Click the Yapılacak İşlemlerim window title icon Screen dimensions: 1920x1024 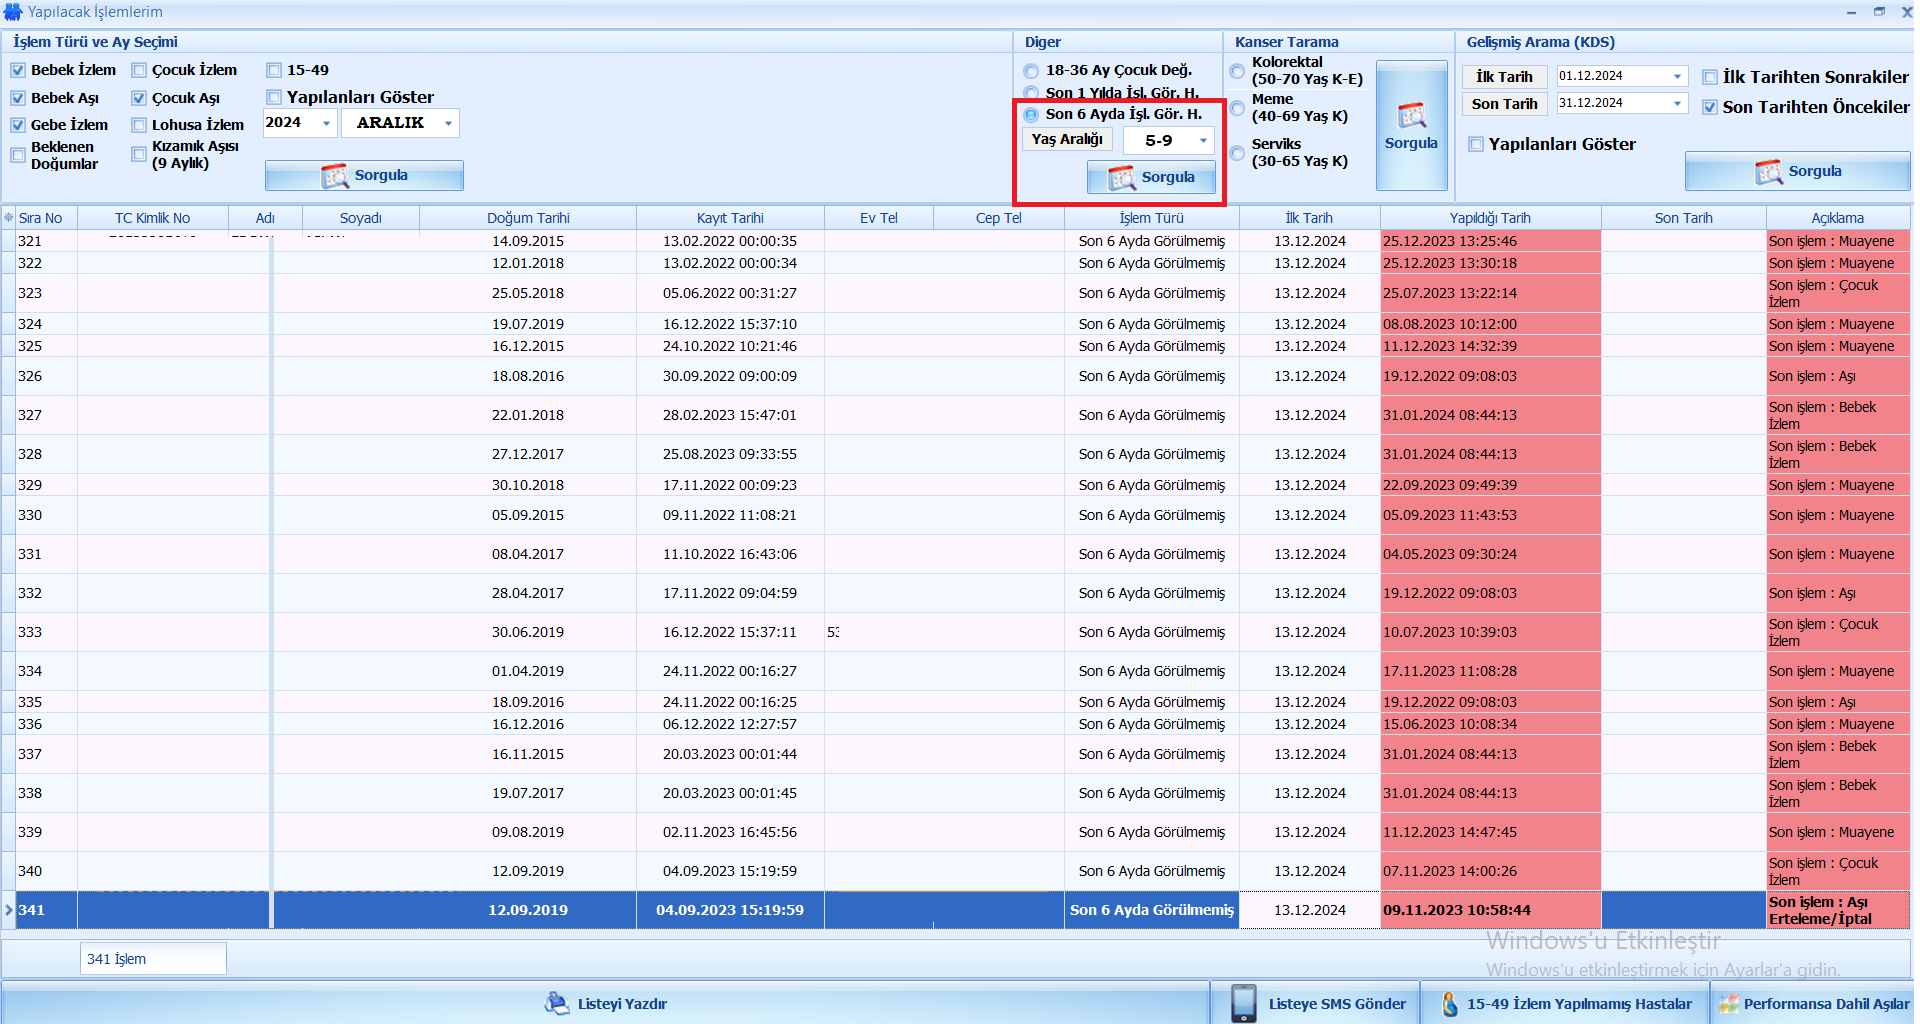[13, 12]
